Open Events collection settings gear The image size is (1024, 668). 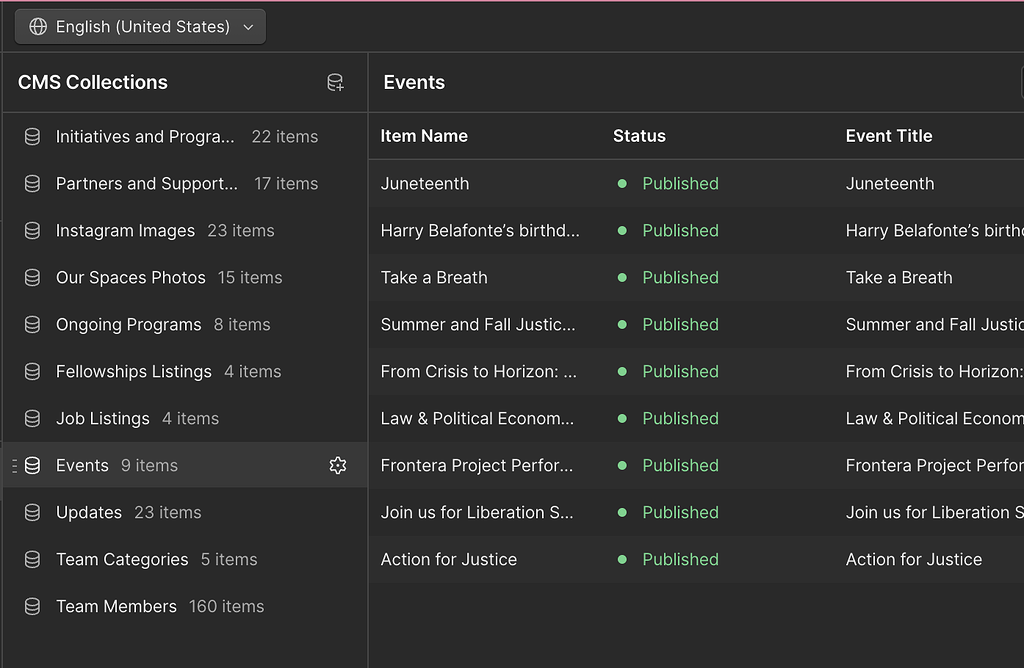pos(337,465)
